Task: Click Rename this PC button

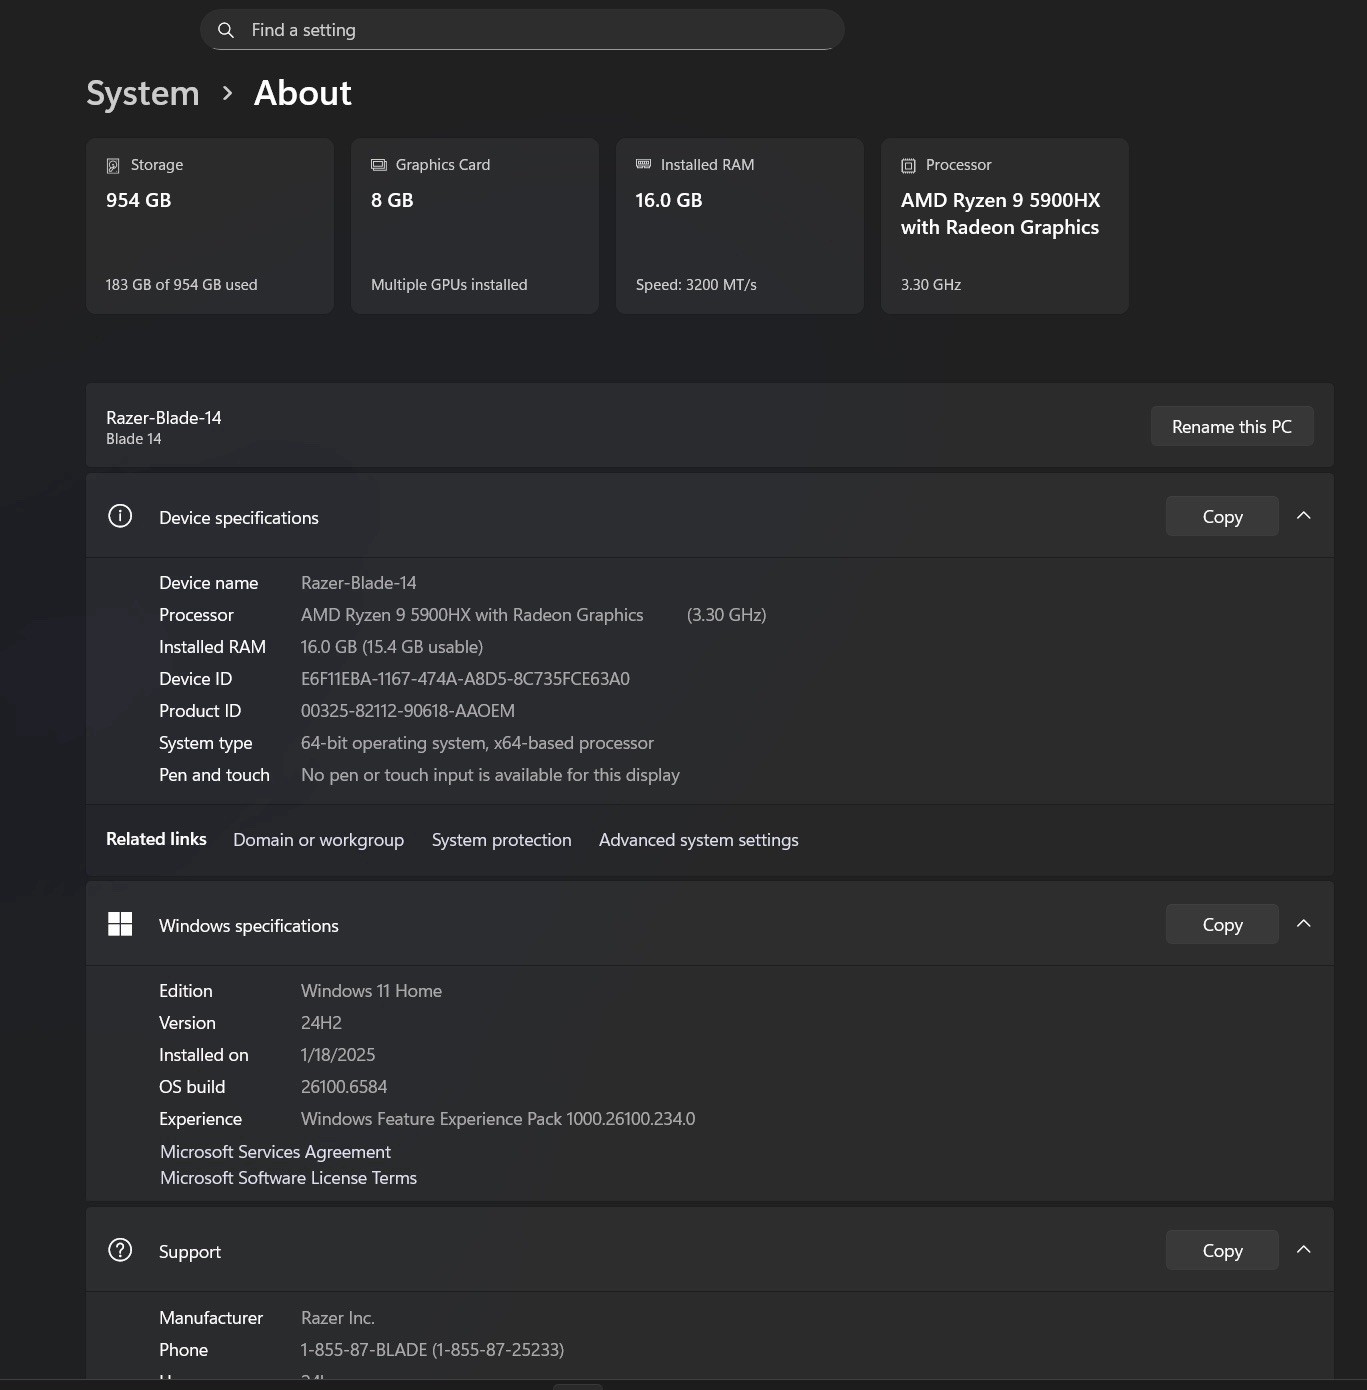Action: pyautogui.click(x=1232, y=426)
